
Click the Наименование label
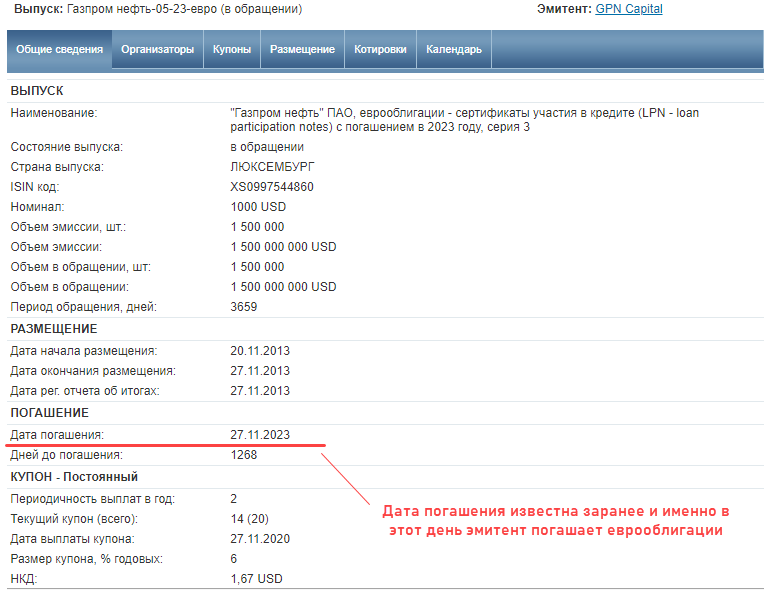click(x=54, y=113)
